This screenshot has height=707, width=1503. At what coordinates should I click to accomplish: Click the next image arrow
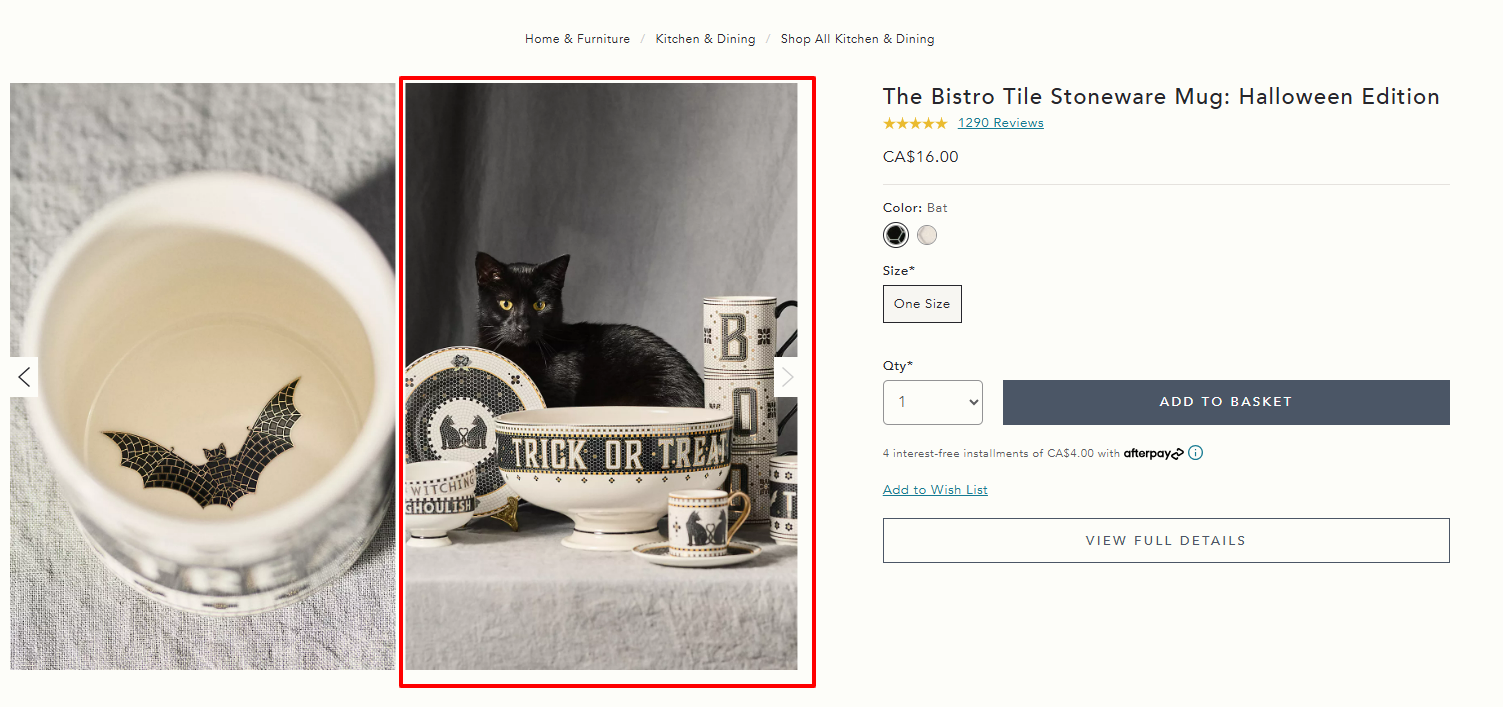786,377
